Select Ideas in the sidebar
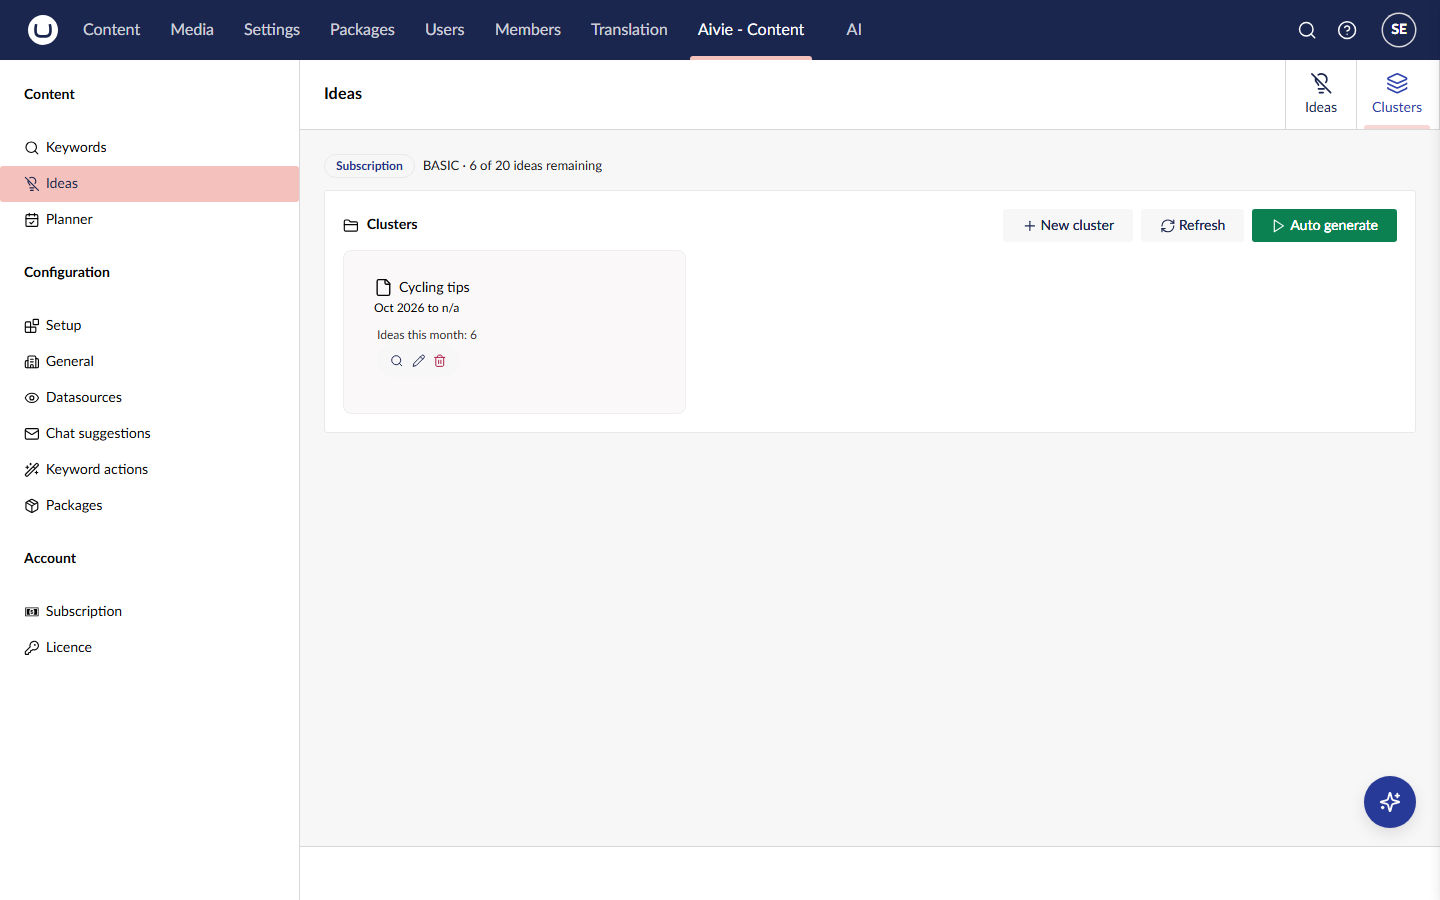Image resolution: width=1440 pixels, height=900 pixels. 150,184
